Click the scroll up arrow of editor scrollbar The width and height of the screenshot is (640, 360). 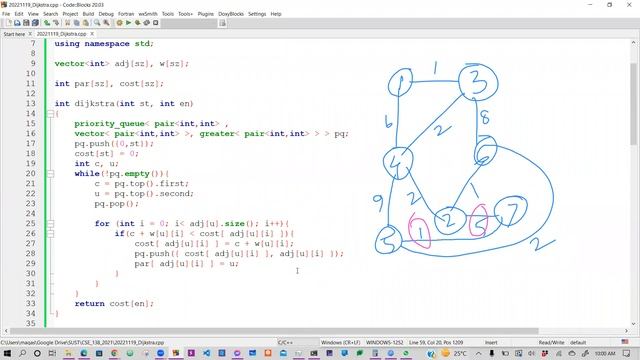(633, 42)
